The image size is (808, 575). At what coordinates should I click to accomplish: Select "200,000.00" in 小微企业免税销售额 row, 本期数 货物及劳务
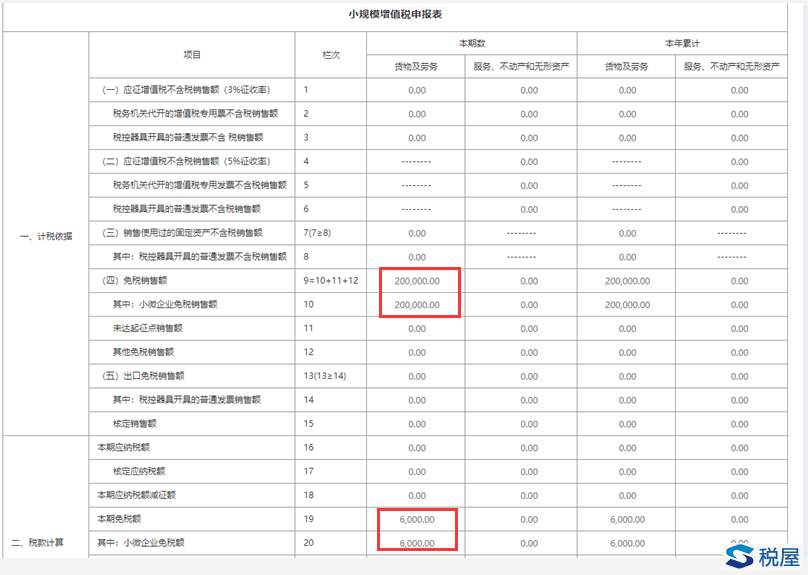pyautogui.click(x=417, y=305)
